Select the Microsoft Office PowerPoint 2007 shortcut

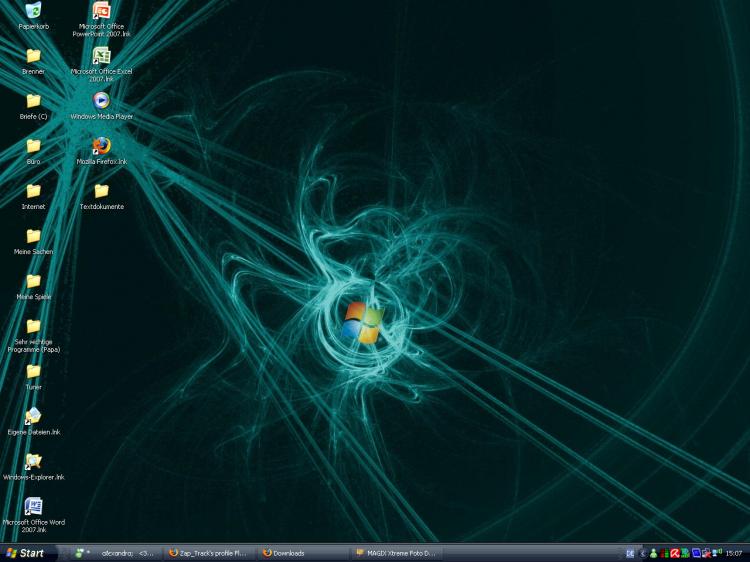(101, 12)
